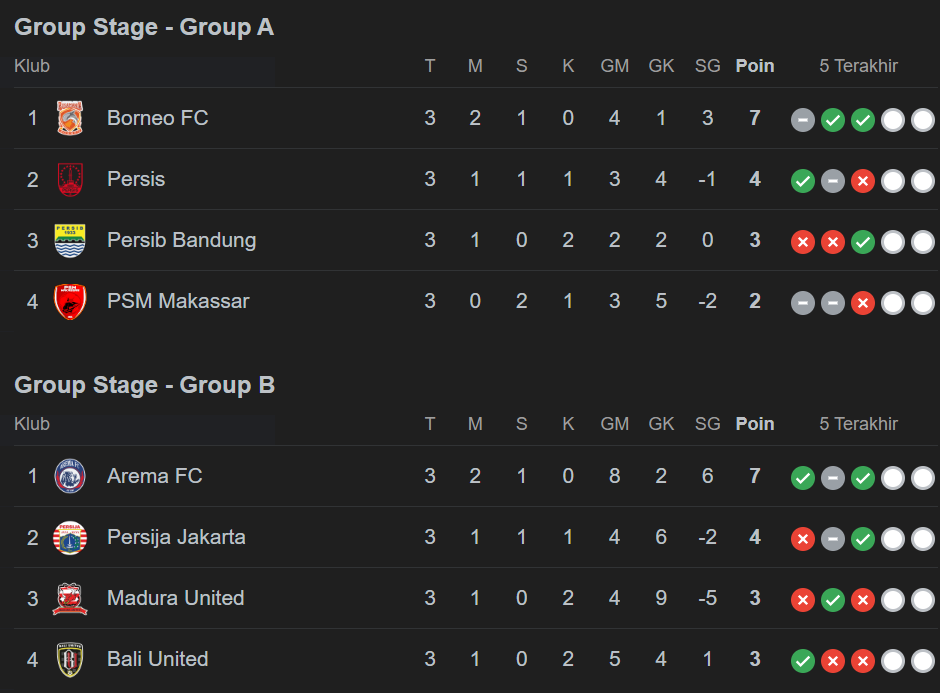Click the Group Stage - Group A heading
Screen dimensions: 940x693
click(x=144, y=27)
